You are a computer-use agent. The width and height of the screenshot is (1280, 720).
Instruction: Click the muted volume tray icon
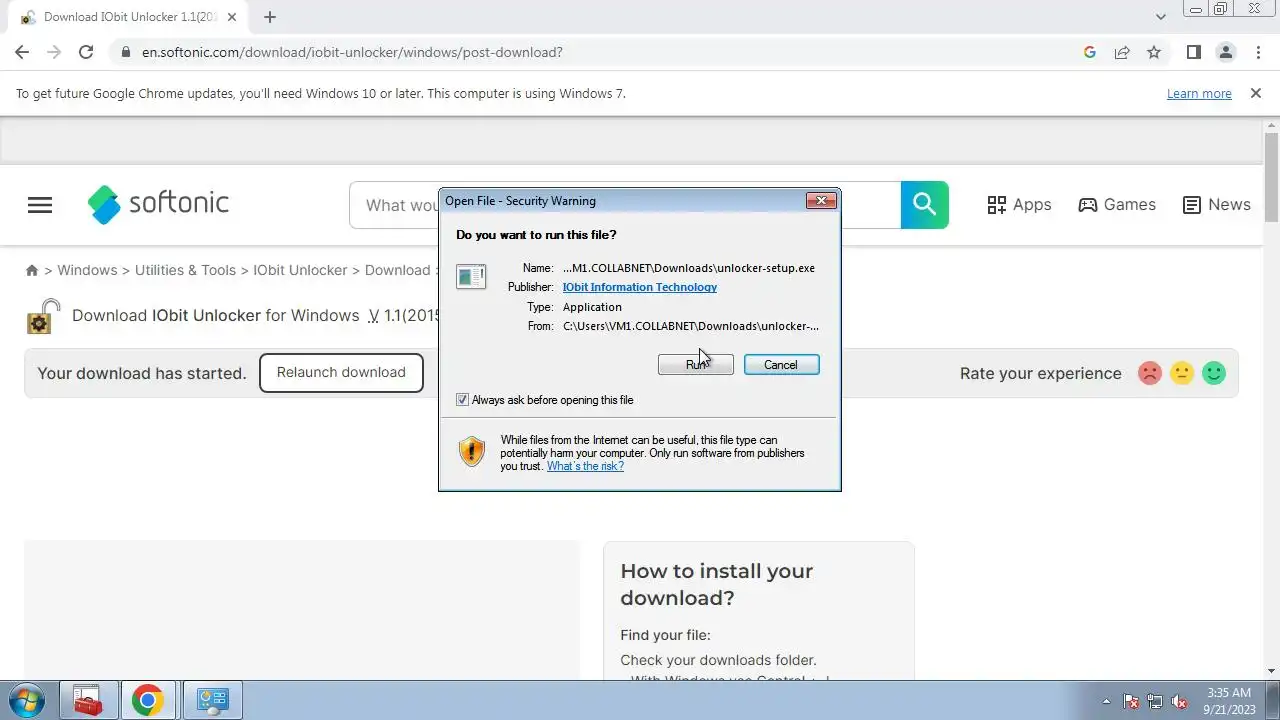[x=1179, y=701]
